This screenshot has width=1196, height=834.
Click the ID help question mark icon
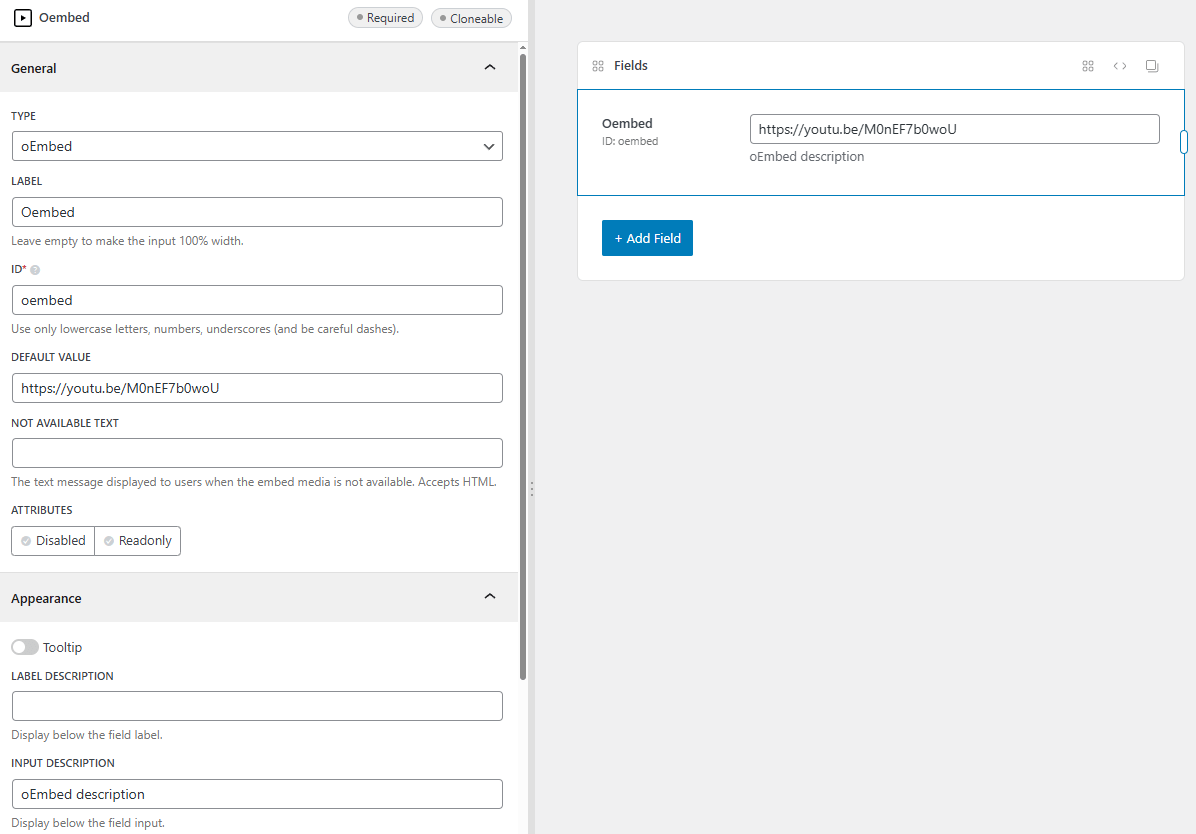[x=36, y=270]
